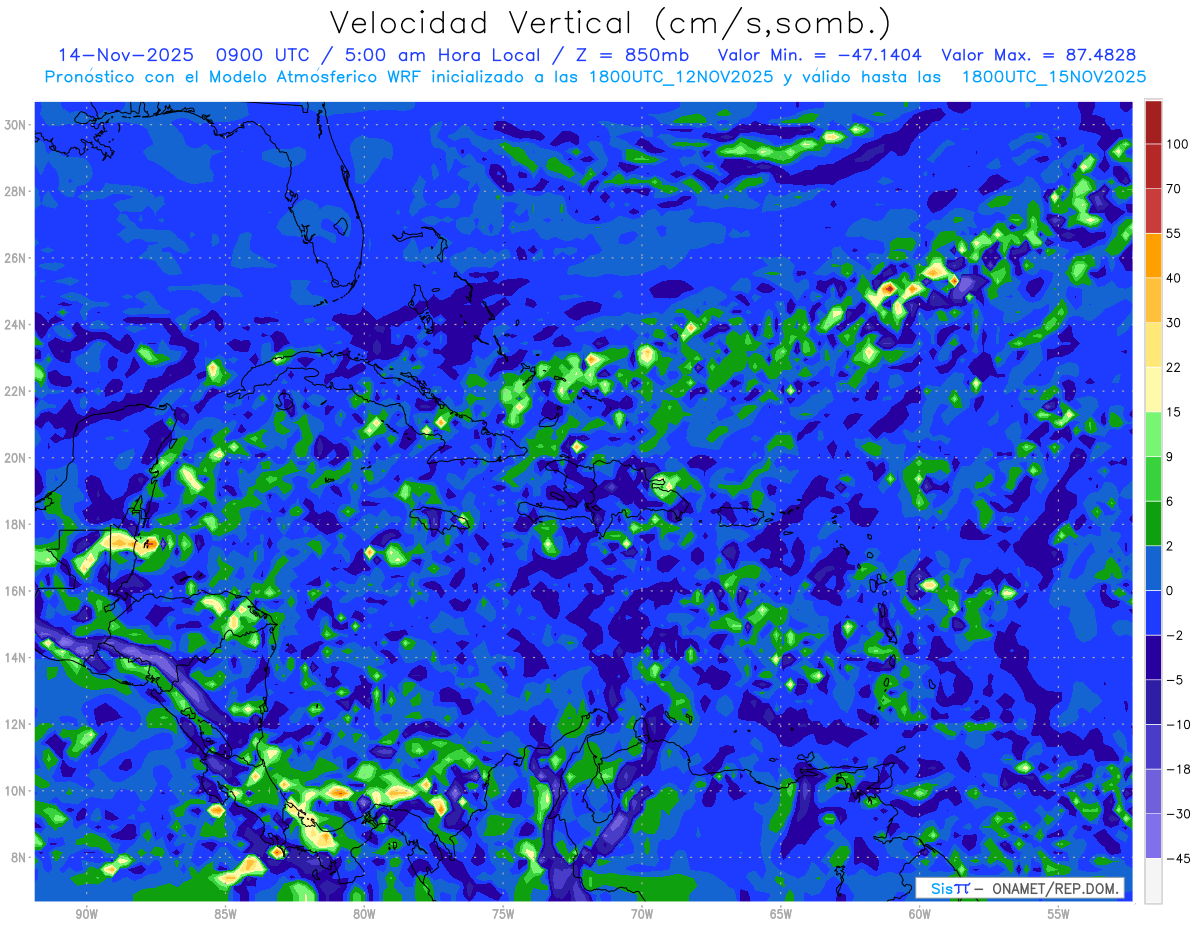Click the swatch between -10 and -5
The image size is (1200, 927).
tap(1153, 702)
